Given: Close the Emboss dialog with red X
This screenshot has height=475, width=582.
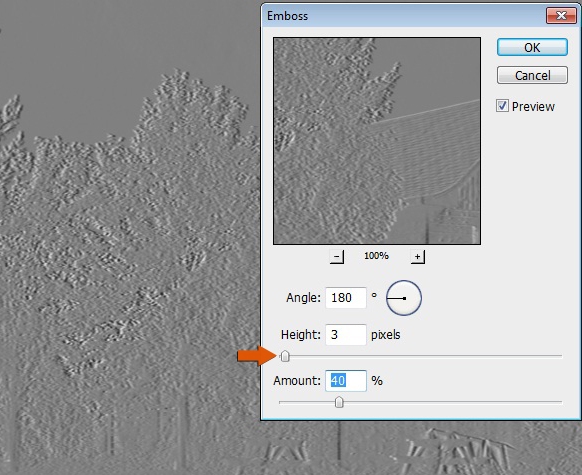Looking at the screenshot, I should (561, 16).
